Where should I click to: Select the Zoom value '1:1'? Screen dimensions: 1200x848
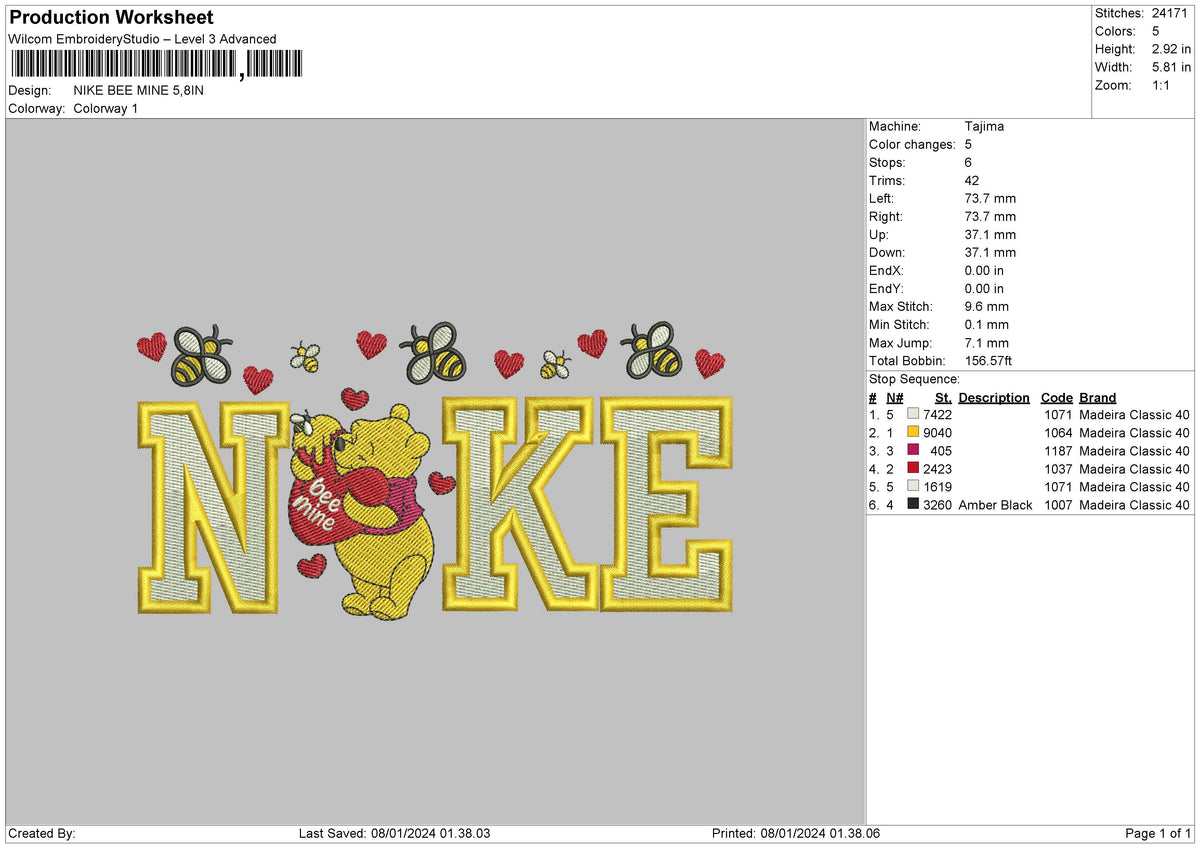1163,85
